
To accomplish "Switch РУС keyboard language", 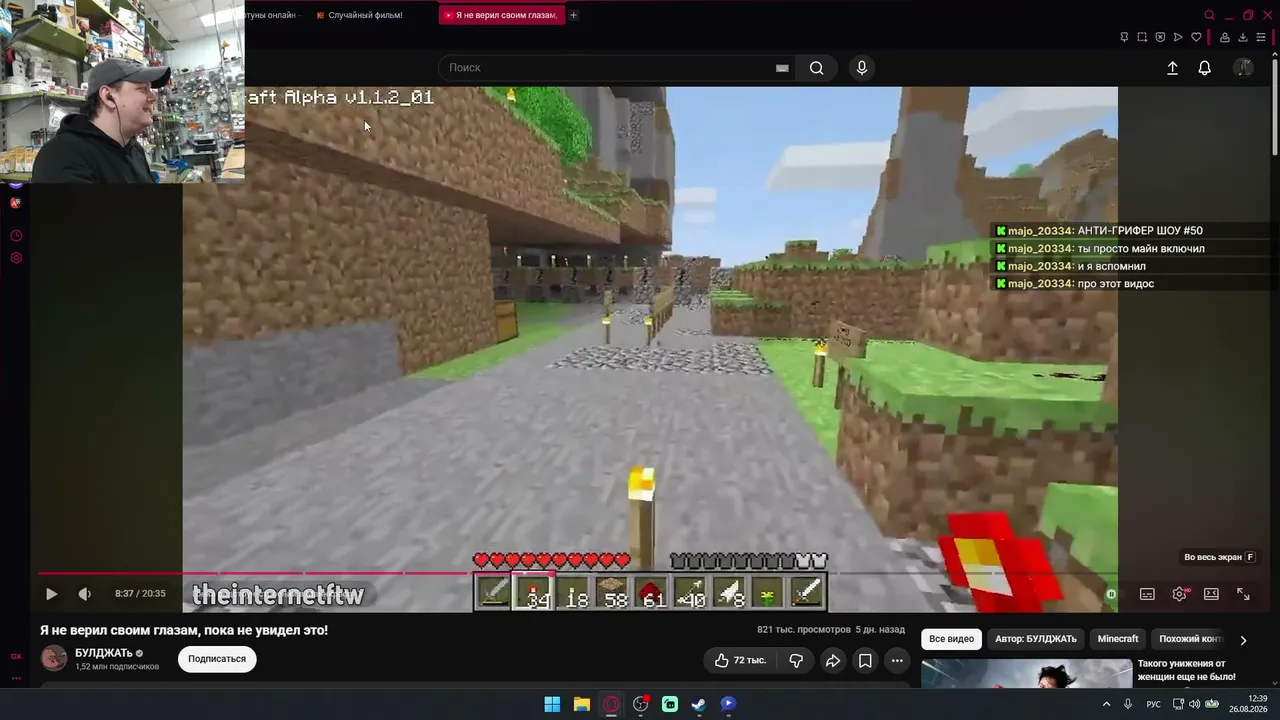I will pos(1153,704).
